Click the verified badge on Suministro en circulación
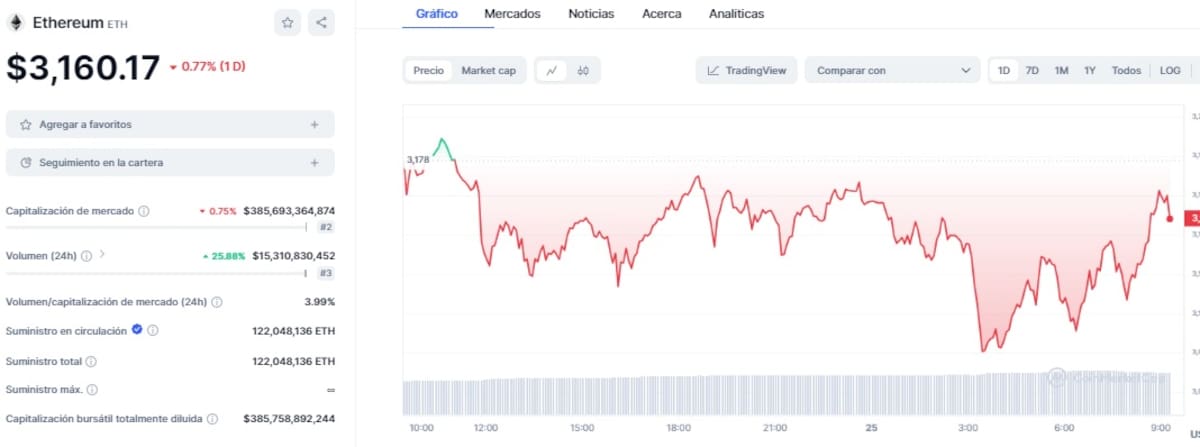Screen dimensions: 1200x447 [137, 329]
